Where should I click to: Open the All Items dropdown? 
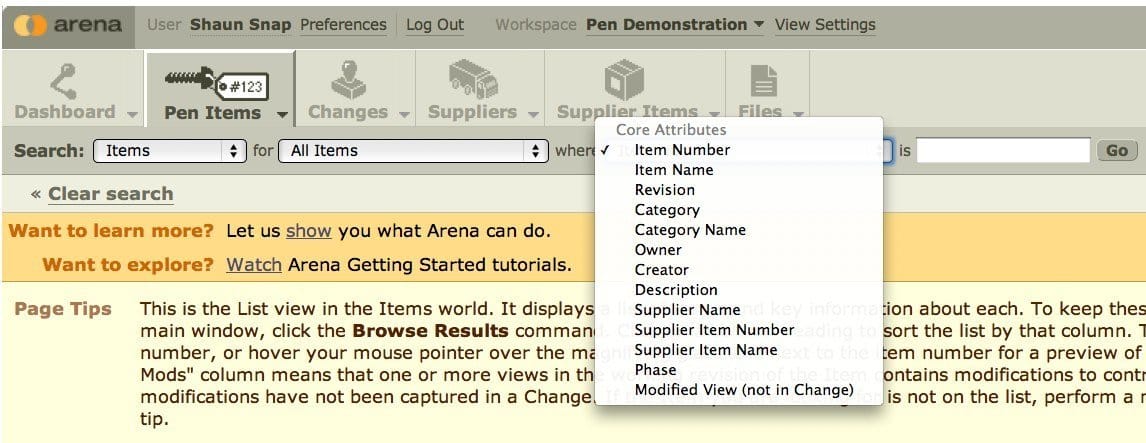coord(413,151)
